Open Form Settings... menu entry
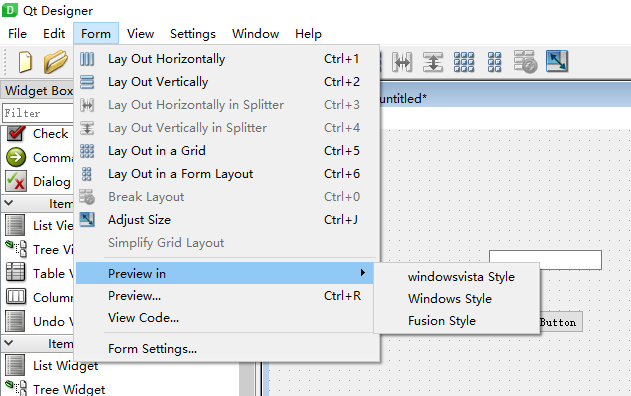Viewport: 631px width, 396px height. 227,349
